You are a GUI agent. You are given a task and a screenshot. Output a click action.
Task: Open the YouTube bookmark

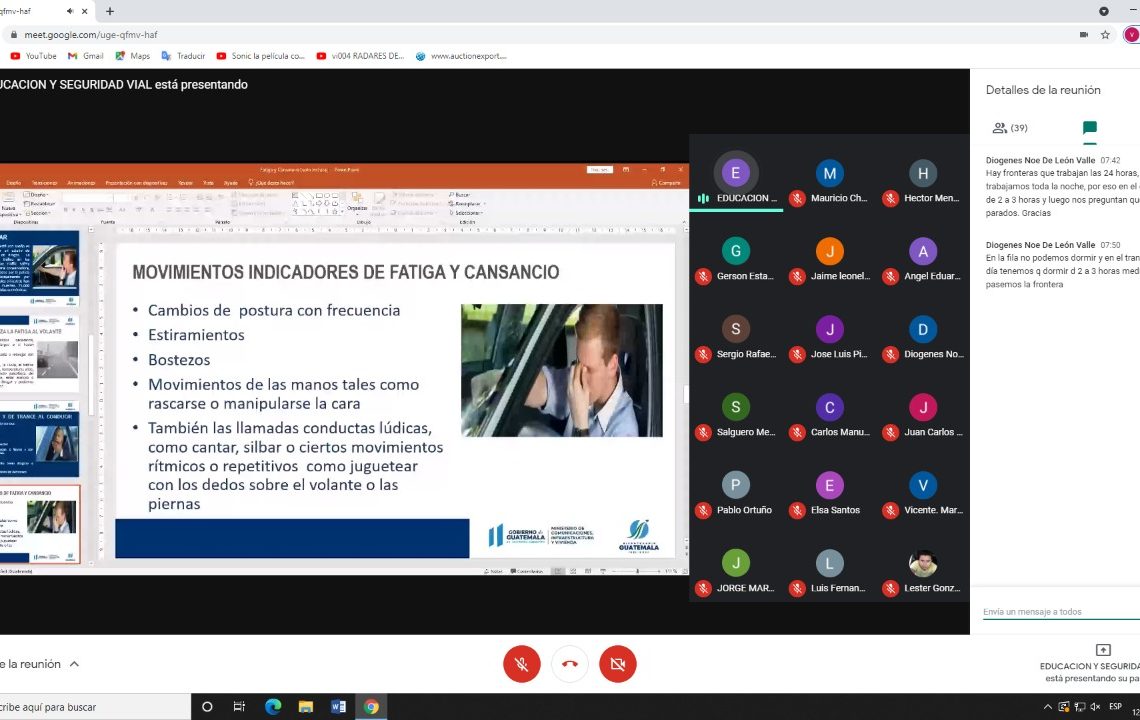pos(33,56)
